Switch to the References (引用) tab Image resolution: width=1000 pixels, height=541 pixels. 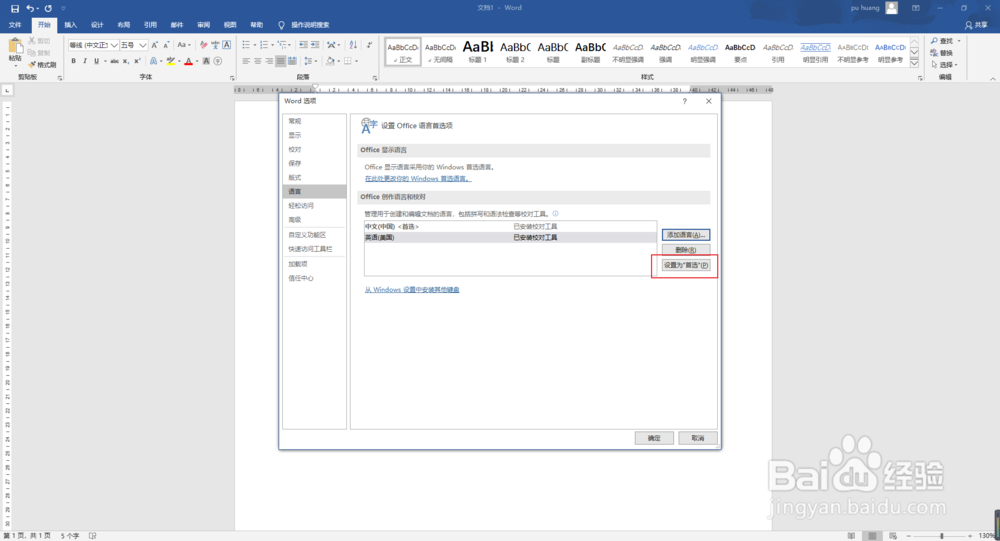coord(150,25)
